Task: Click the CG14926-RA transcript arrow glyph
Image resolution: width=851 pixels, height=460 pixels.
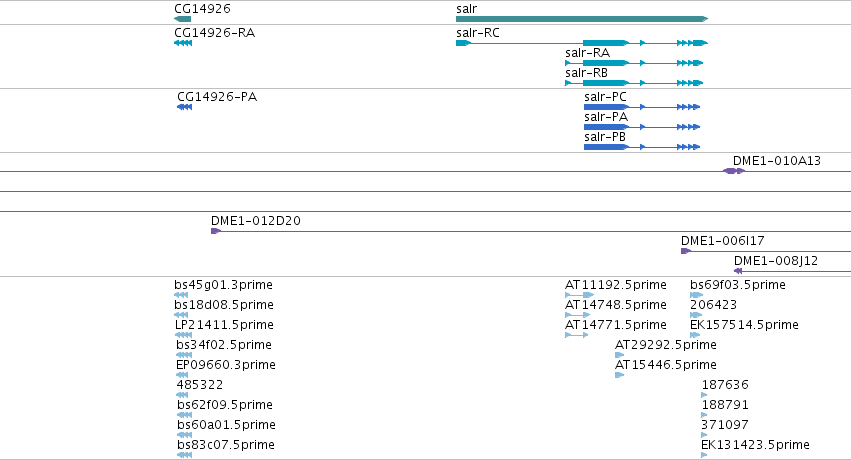Action: 183,43
